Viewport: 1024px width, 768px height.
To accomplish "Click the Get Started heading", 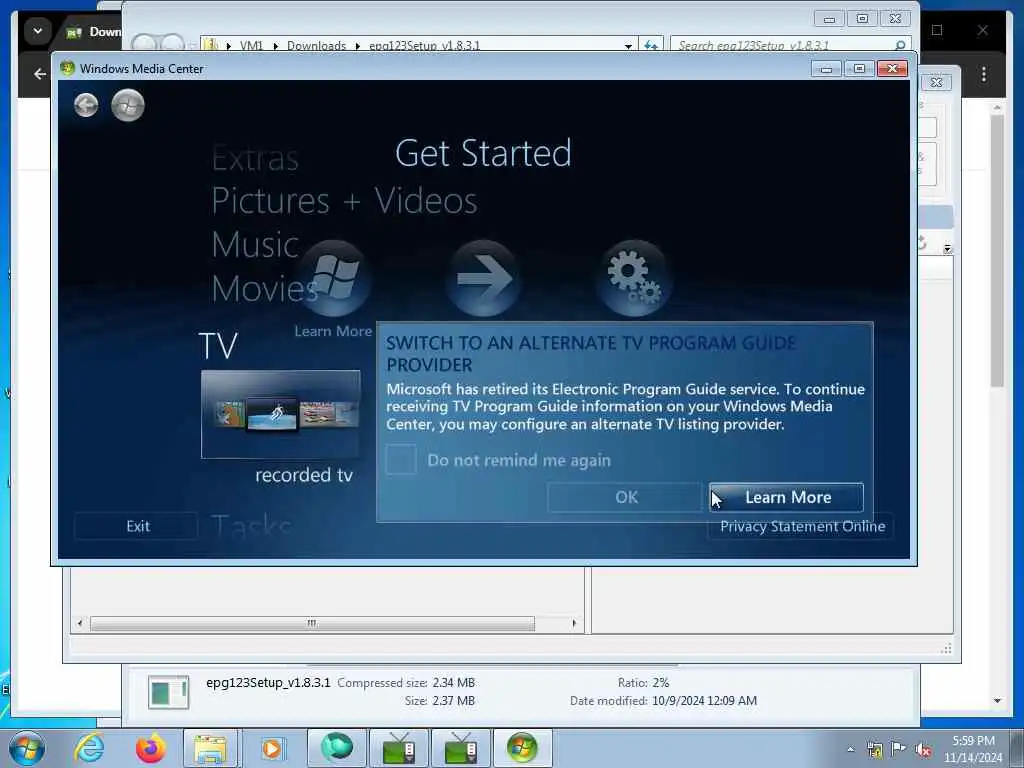I will [483, 153].
